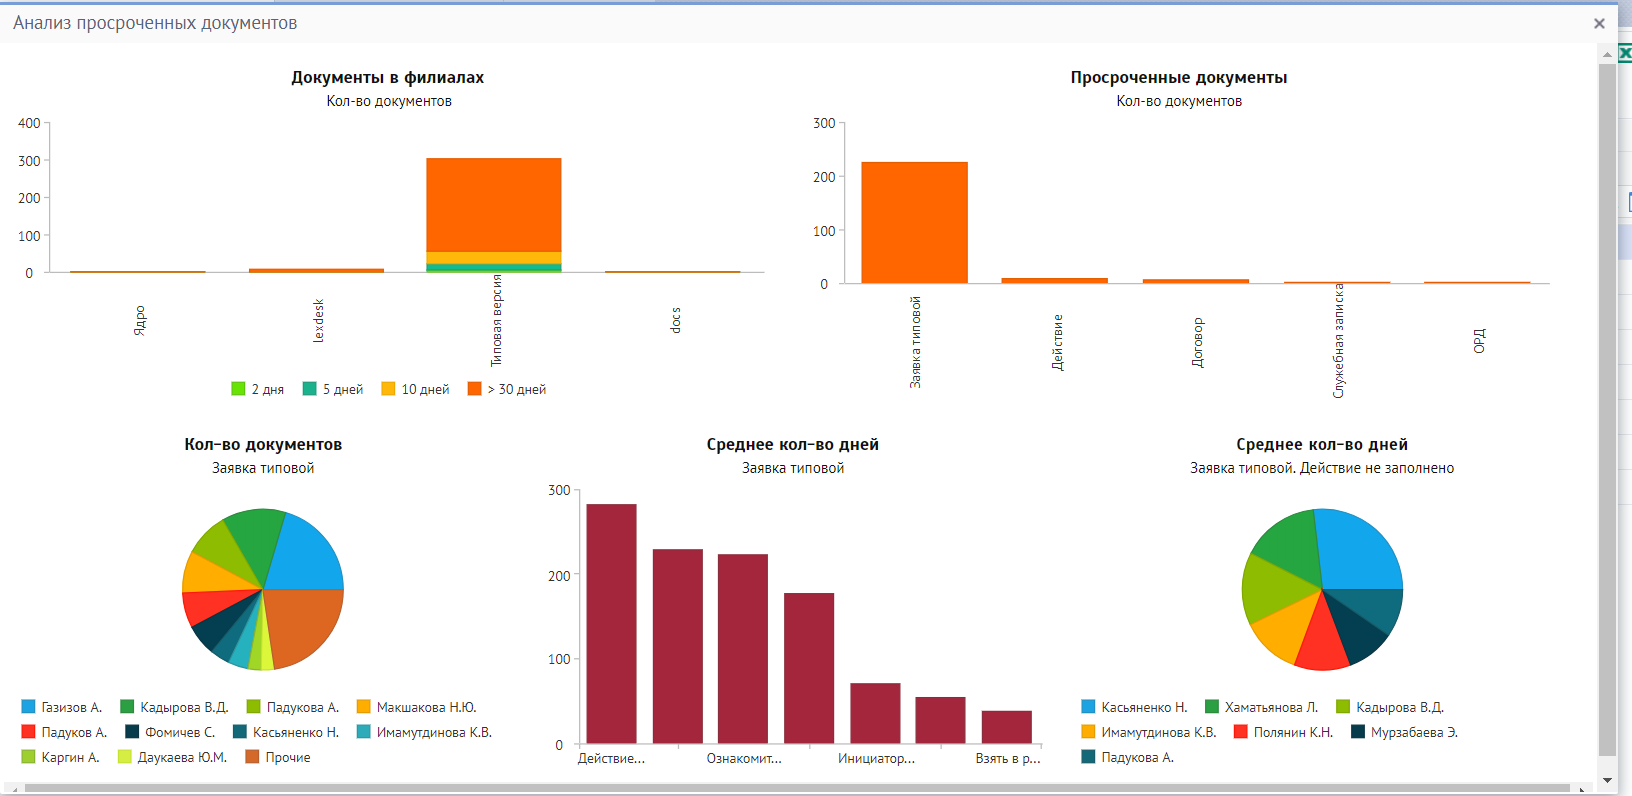Click the Фомичев С. legend entry
The image size is (1632, 796).
[170, 732]
